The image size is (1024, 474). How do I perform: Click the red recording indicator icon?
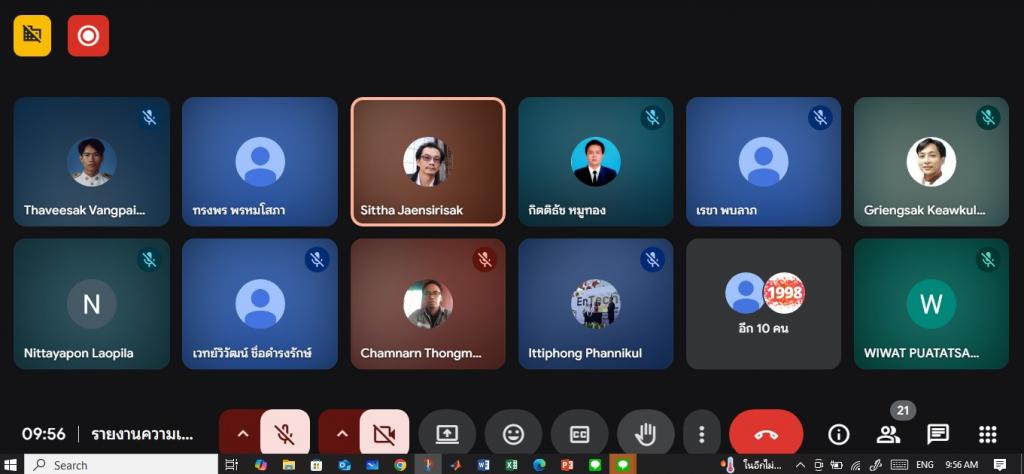click(x=88, y=36)
